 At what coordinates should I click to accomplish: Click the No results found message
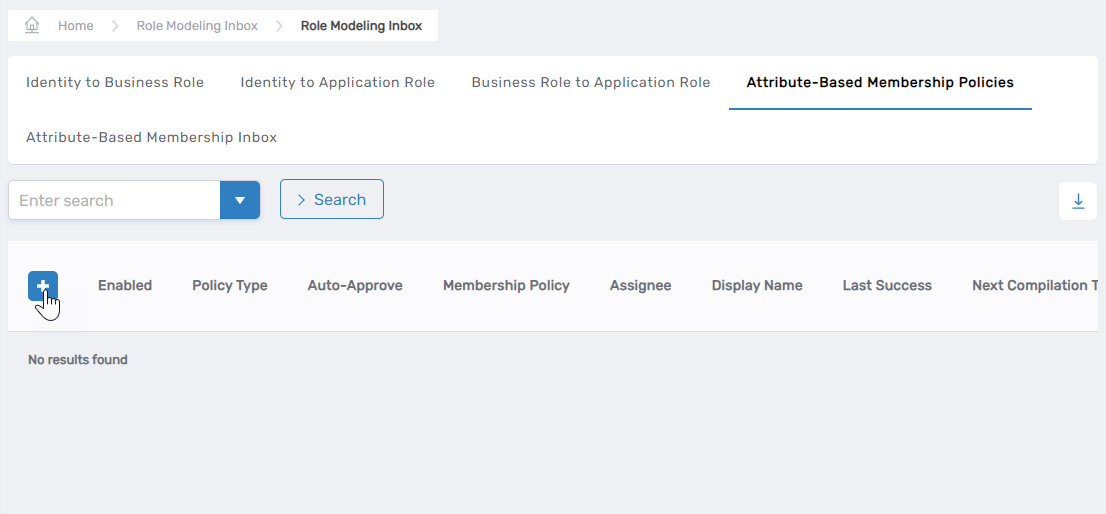coord(78,360)
